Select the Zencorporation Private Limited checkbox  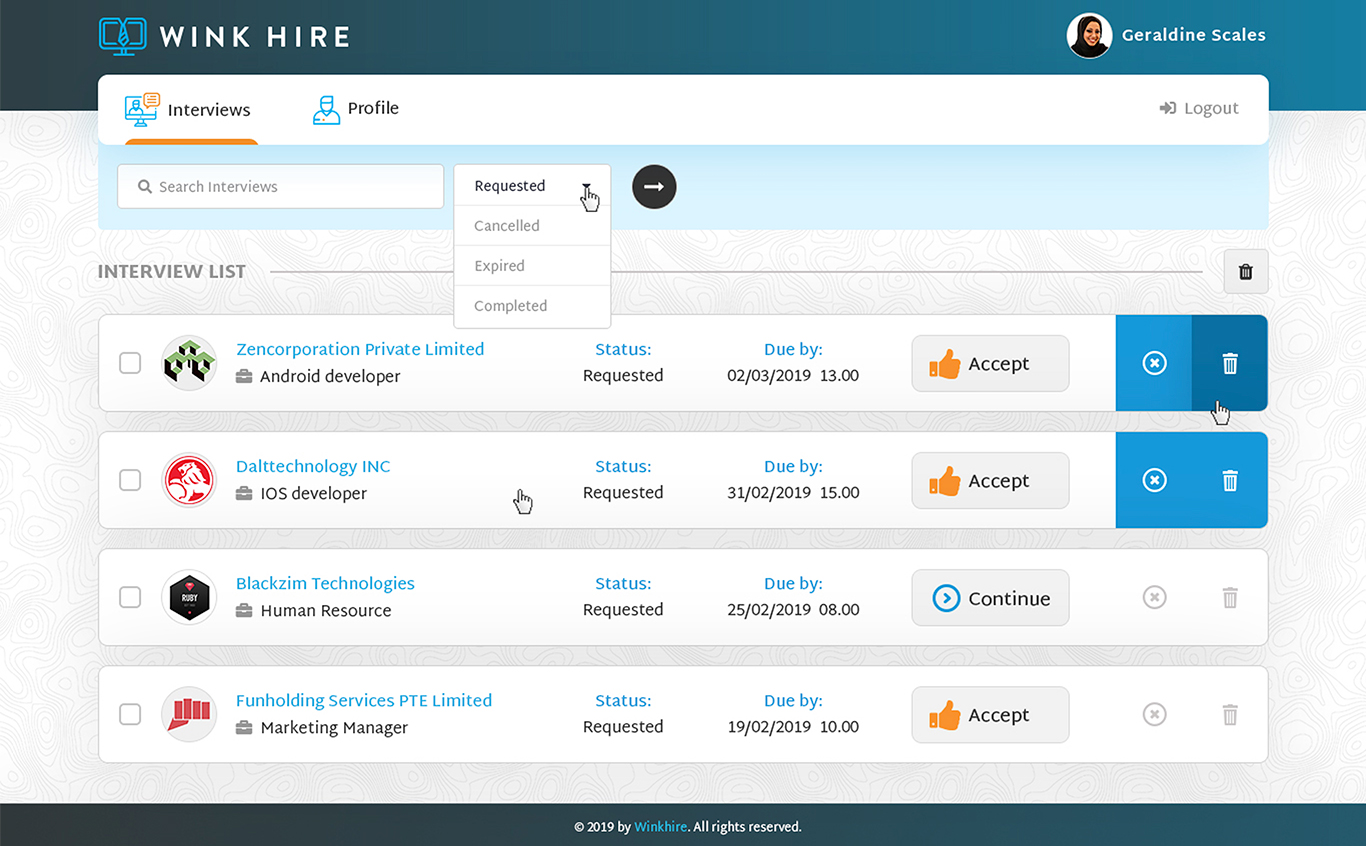coord(130,363)
